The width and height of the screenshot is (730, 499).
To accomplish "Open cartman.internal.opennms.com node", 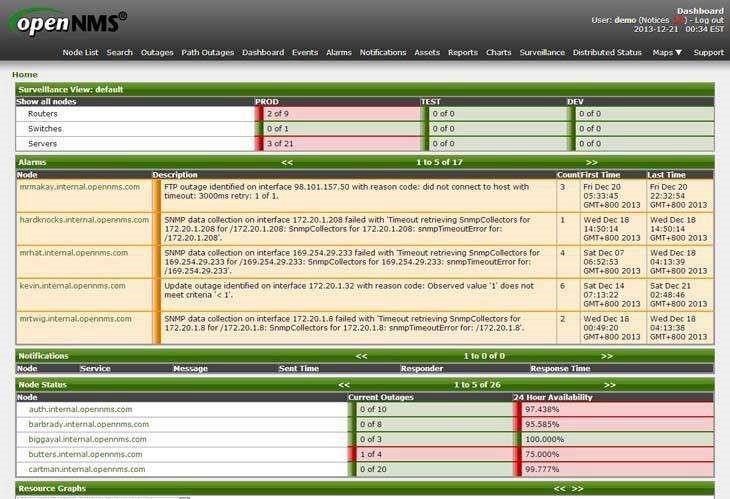I will (x=87, y=469).
